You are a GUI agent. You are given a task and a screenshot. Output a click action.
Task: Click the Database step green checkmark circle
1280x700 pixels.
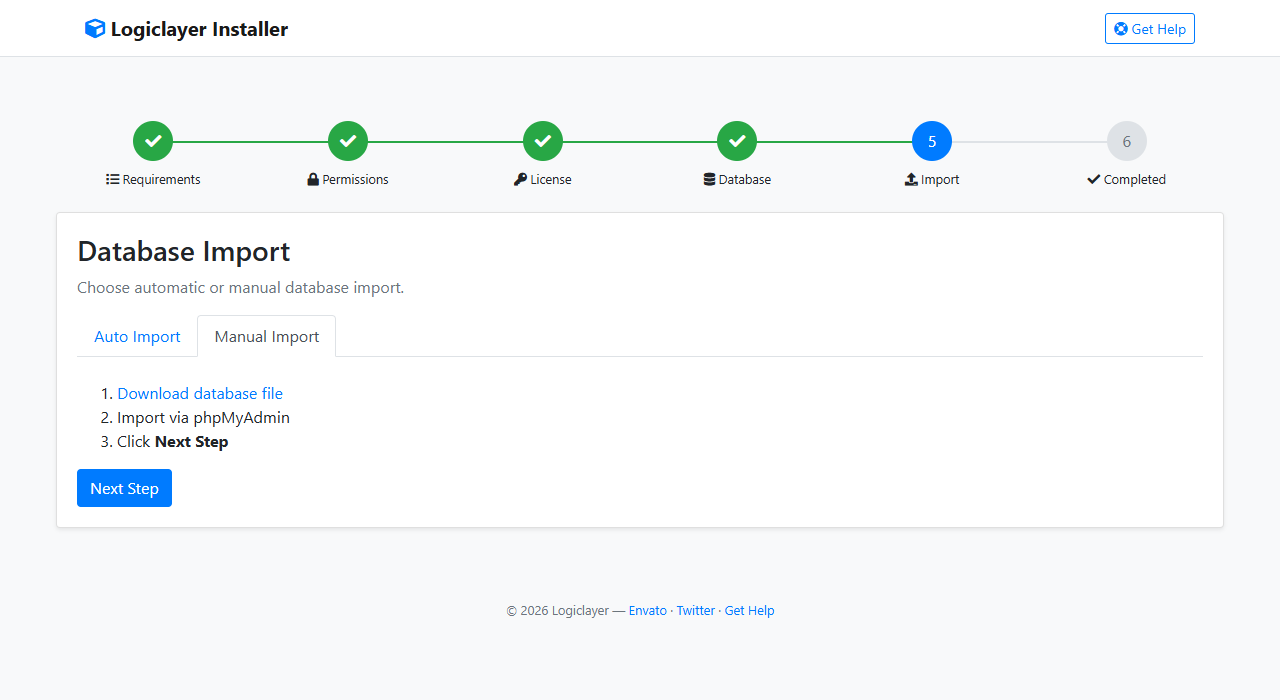click(737, 141)
